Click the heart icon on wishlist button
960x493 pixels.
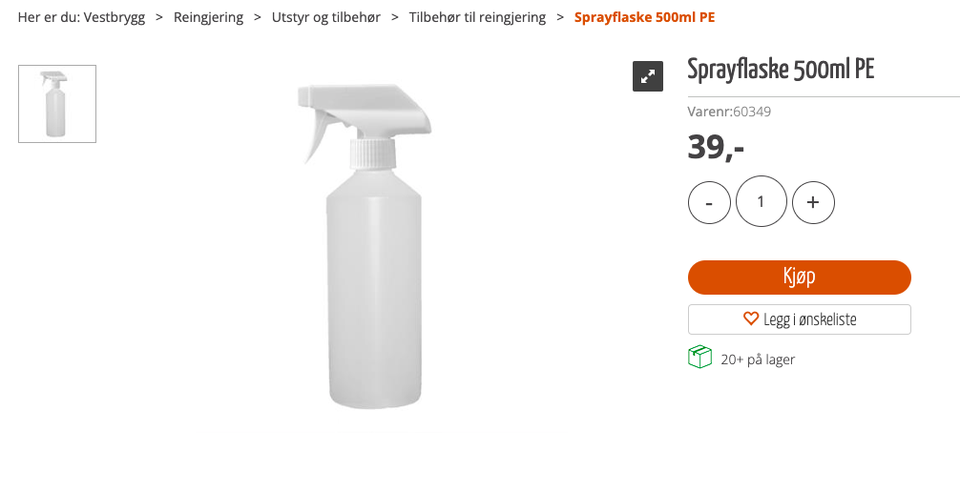(x=751, y=319)
